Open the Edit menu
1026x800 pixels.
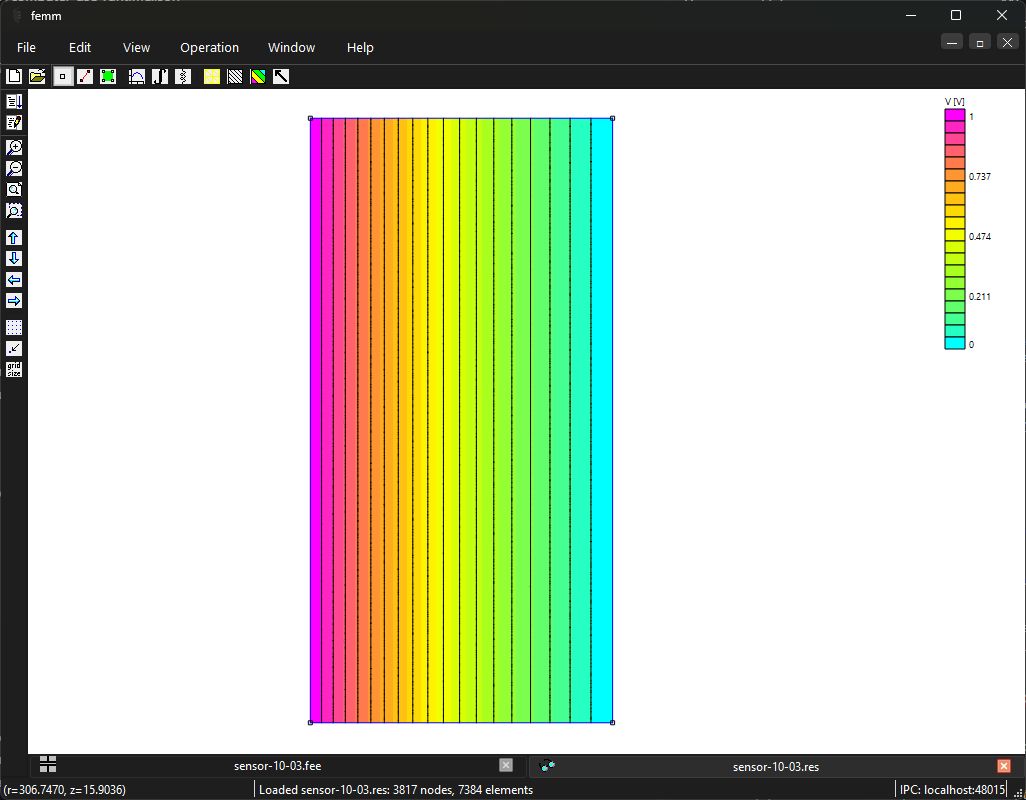pyautogui.click(x=80, y=47)
